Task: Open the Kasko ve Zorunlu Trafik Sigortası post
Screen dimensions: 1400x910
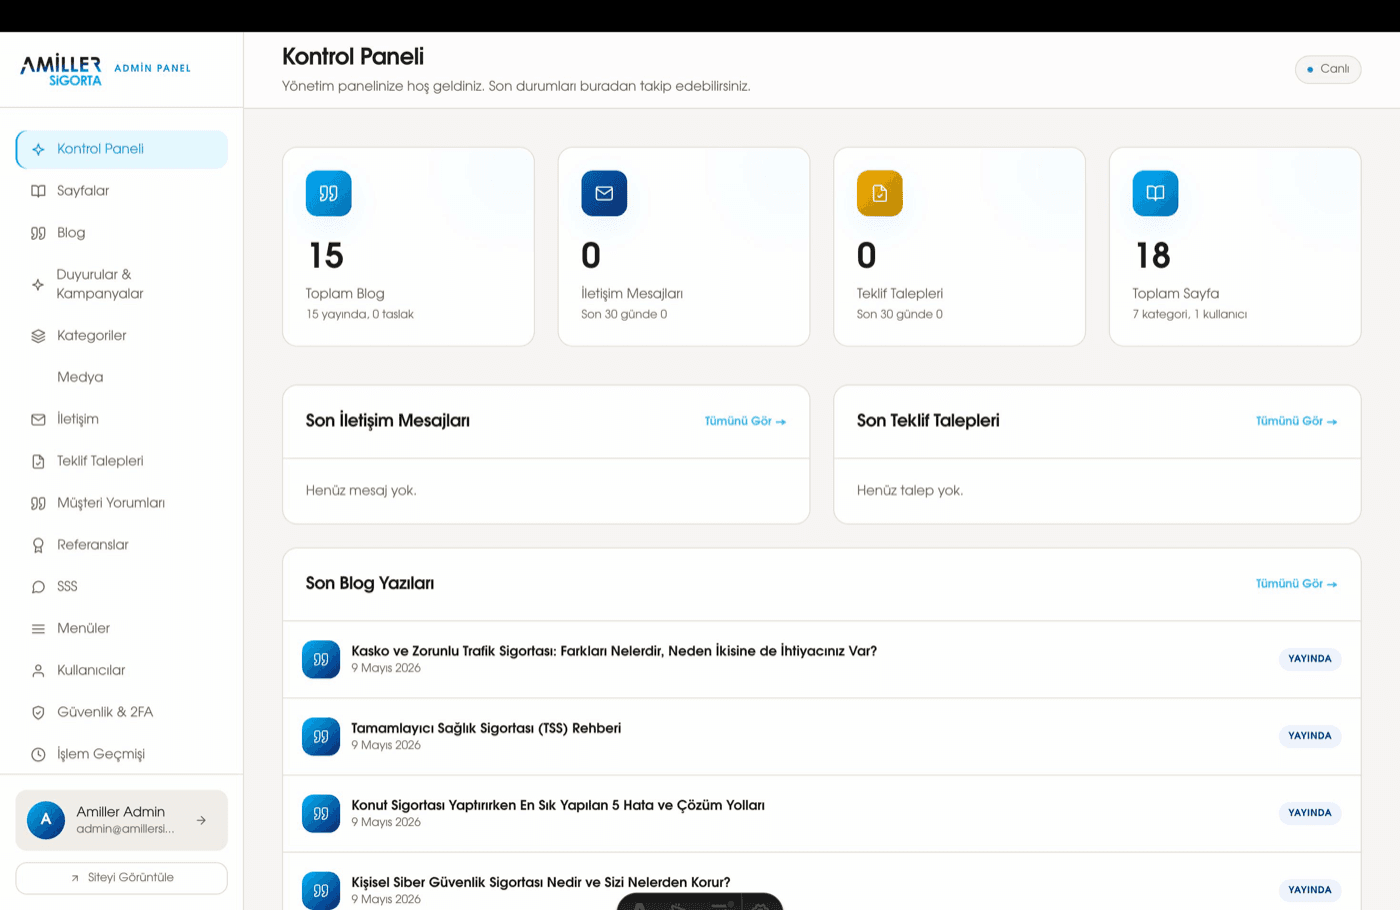Action: tap(614, 651)
